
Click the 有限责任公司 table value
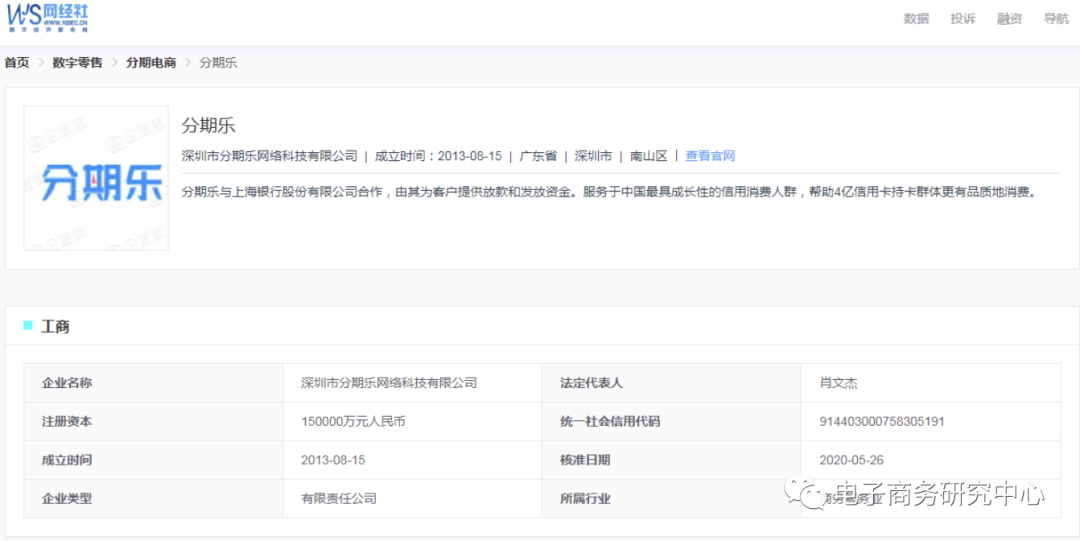[x=339, y=498]
